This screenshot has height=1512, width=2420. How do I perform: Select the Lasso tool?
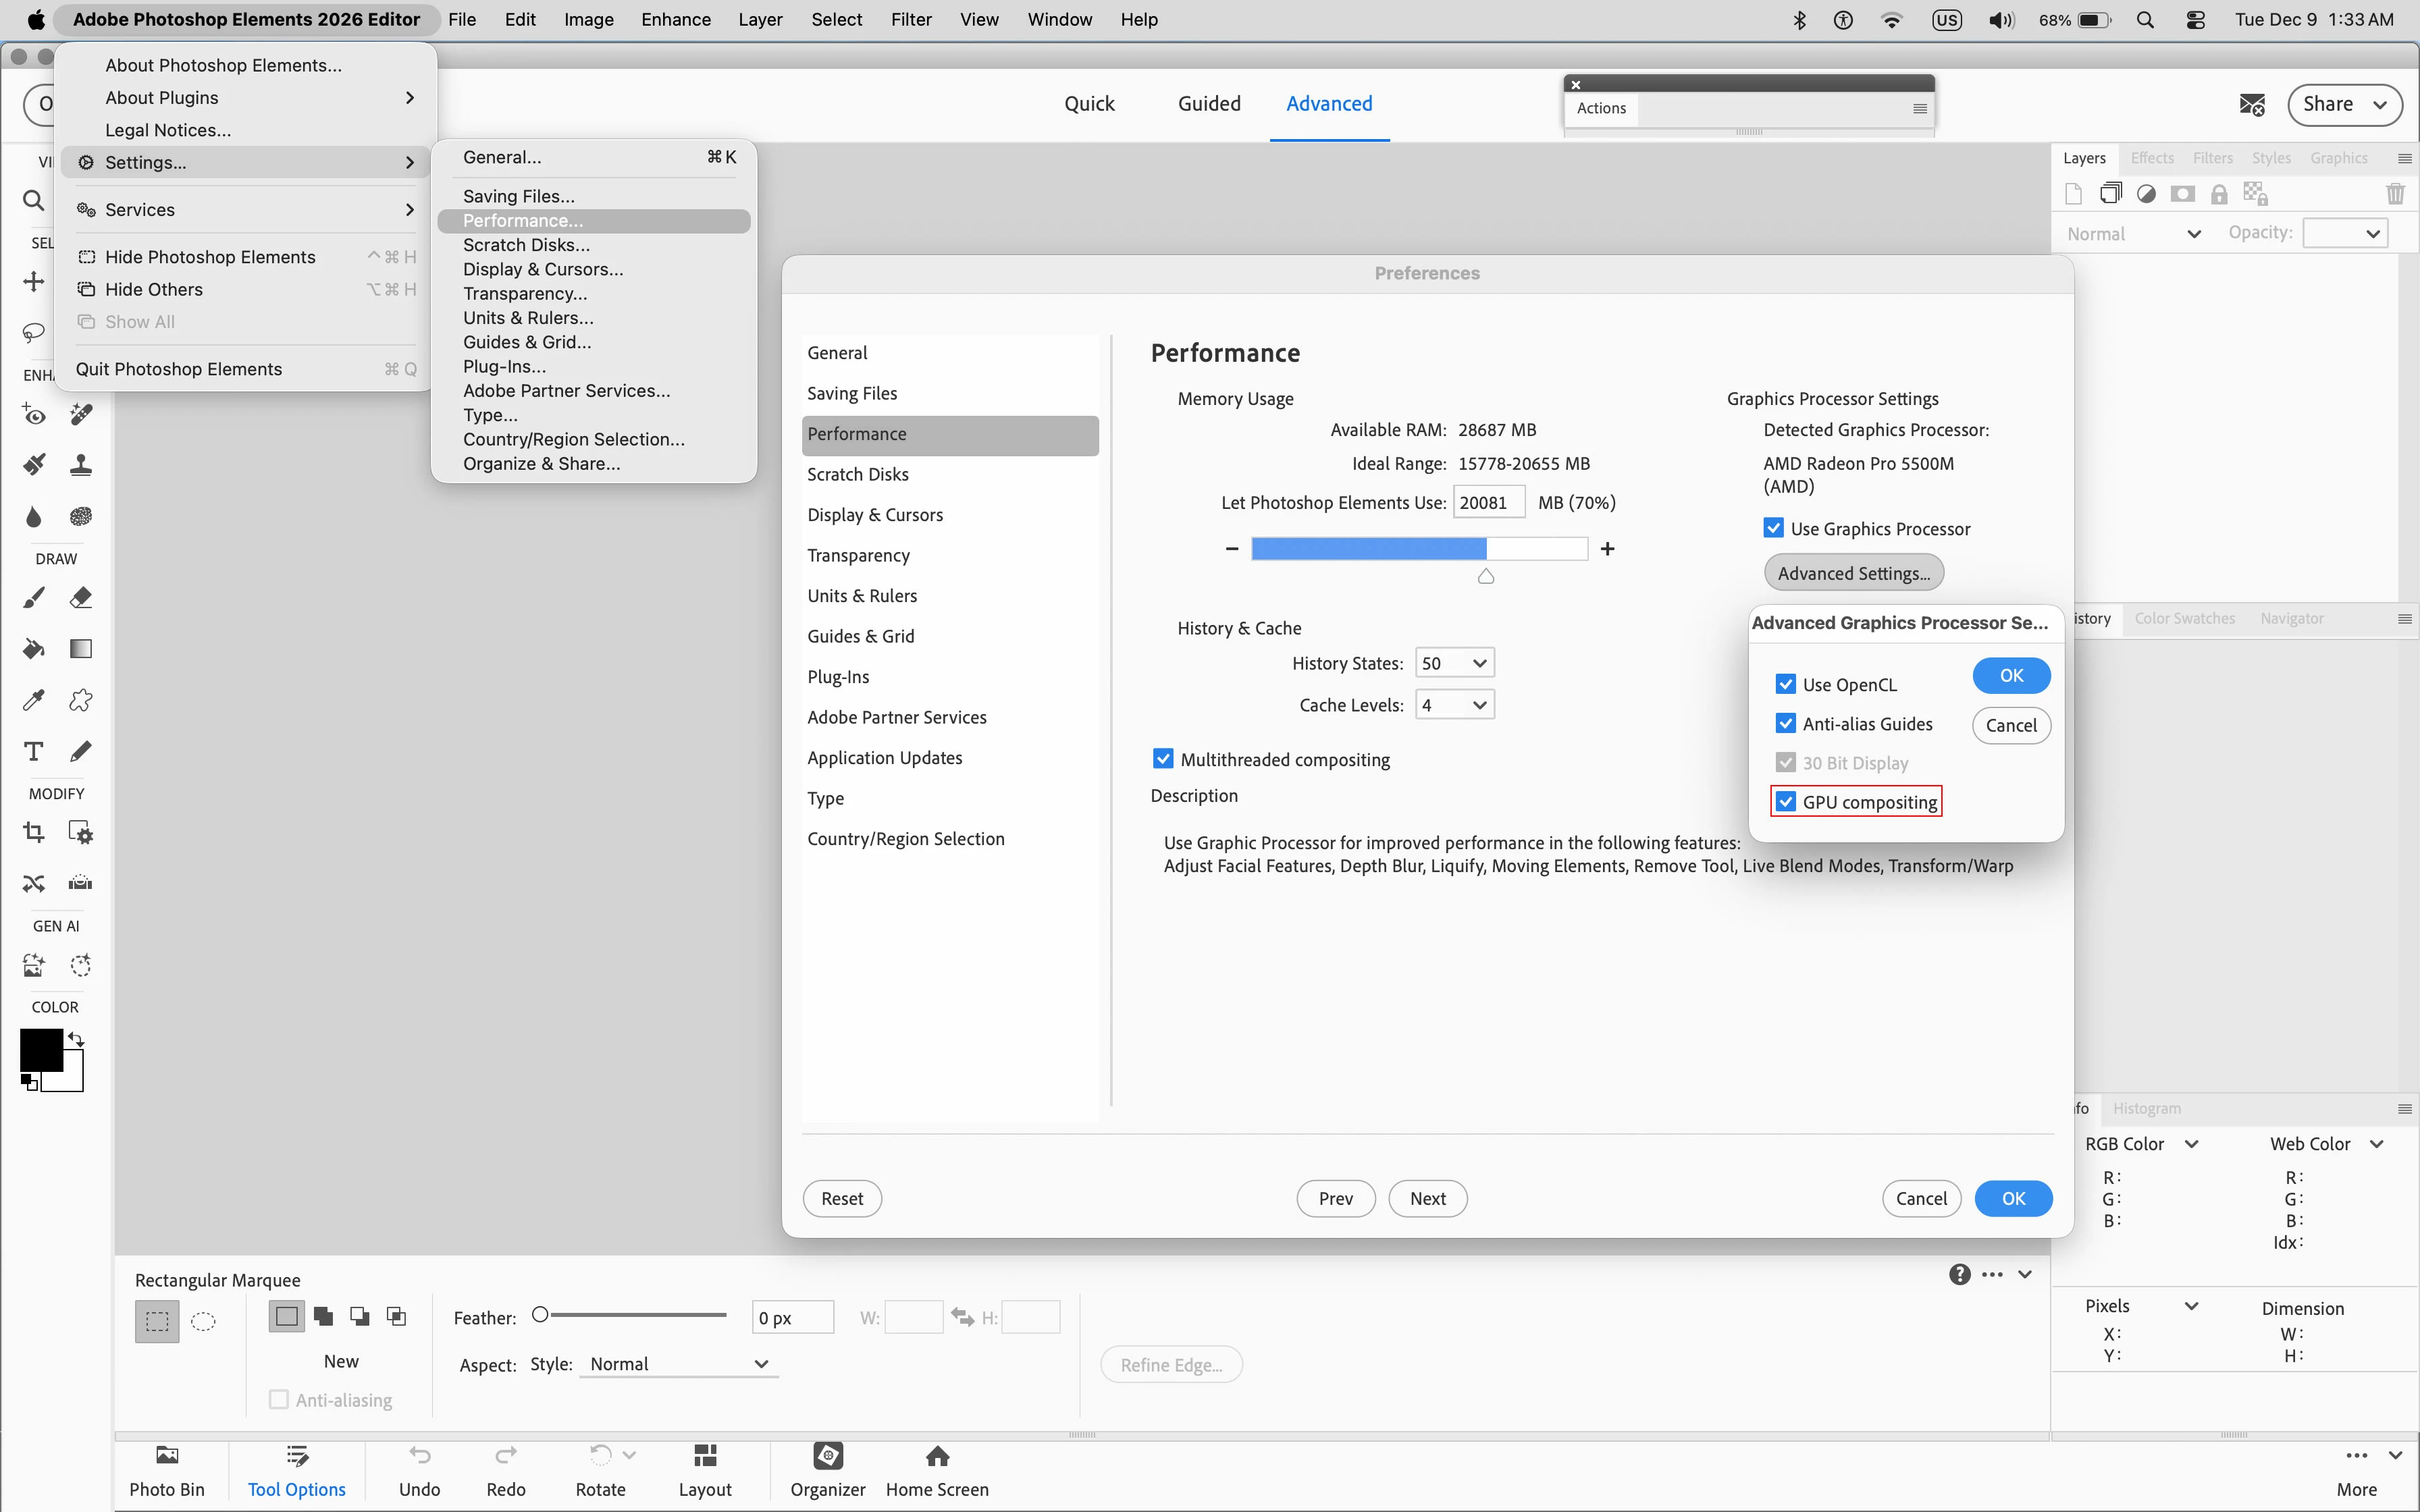(x=33, y=332)
